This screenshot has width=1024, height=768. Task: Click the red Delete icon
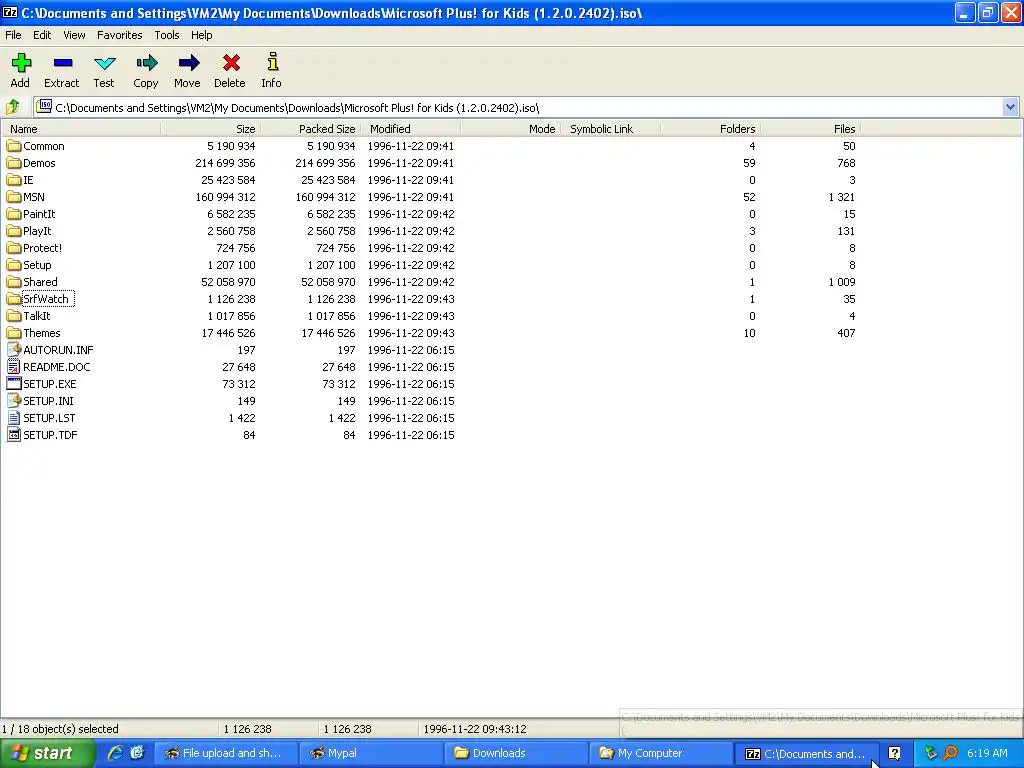coord(231,63)
